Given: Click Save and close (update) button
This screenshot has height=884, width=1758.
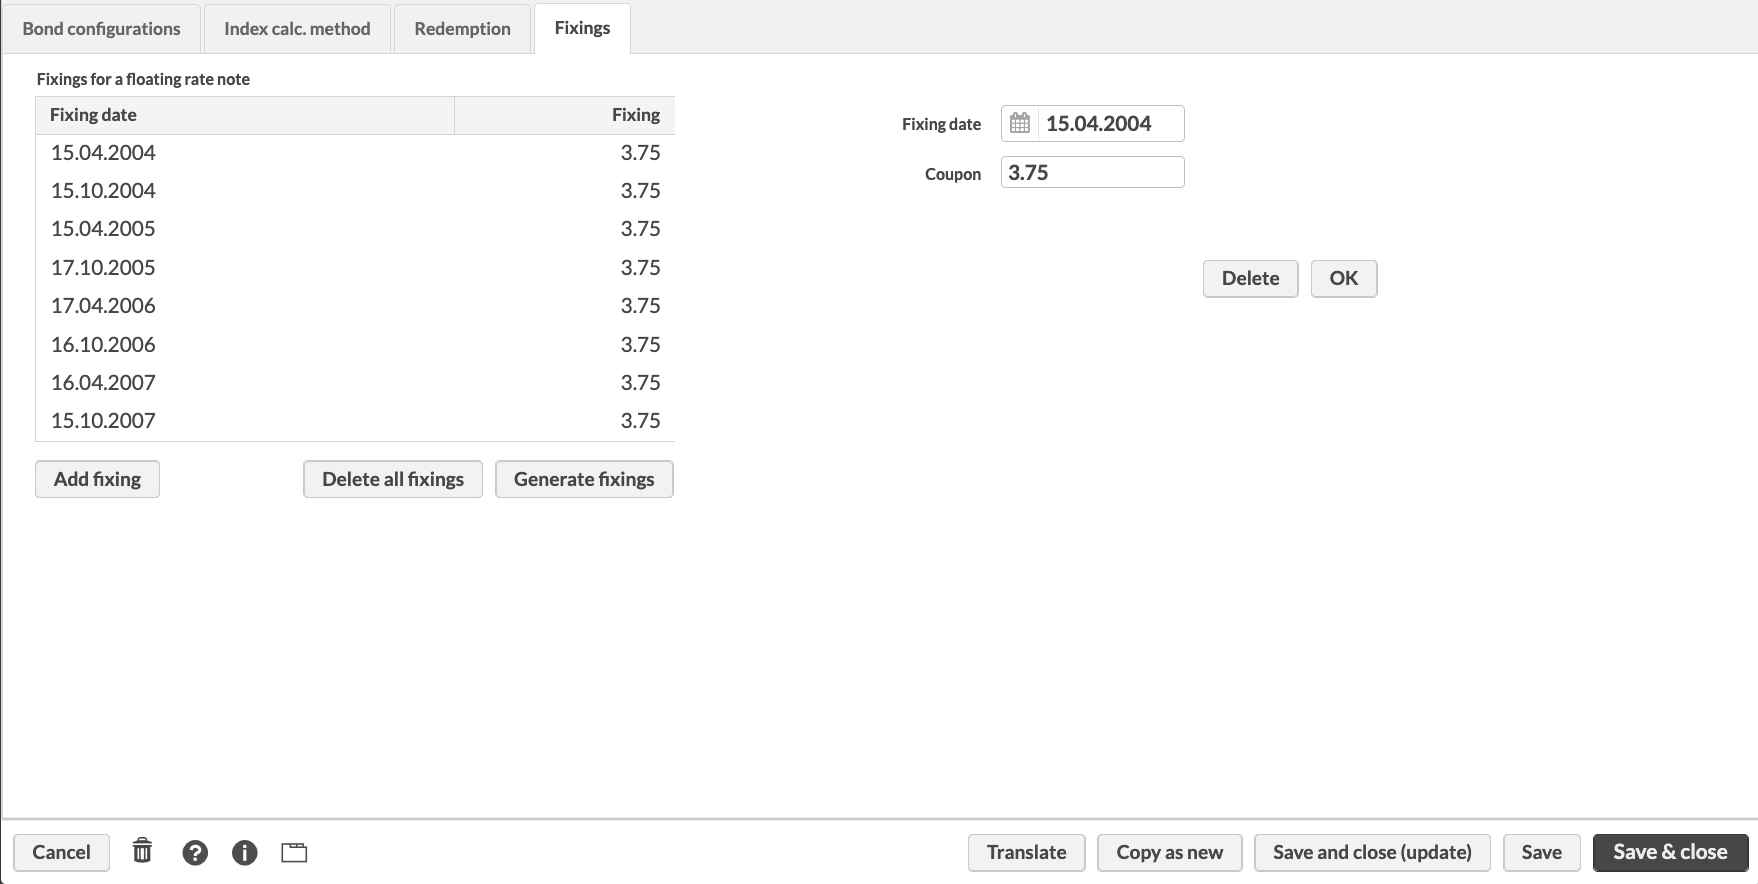Looking at the screenshot, I should click(1372, 852).
